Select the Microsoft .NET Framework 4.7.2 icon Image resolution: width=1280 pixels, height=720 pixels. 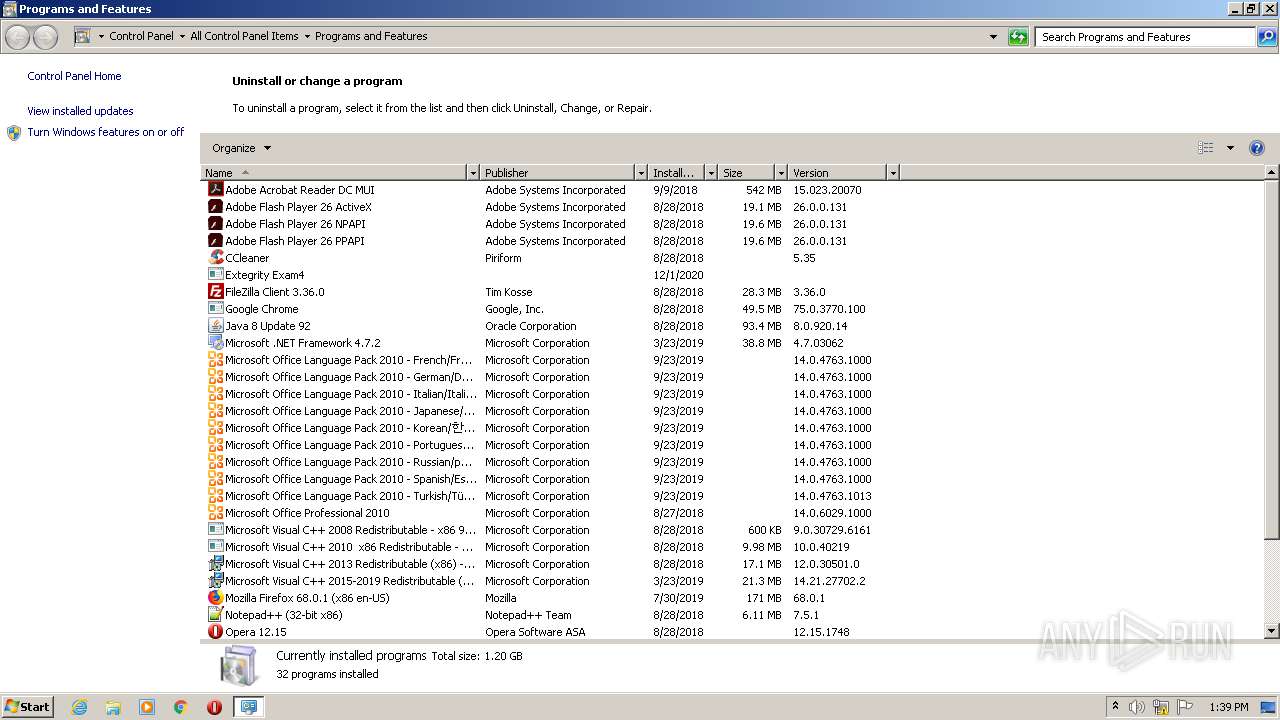215,342
